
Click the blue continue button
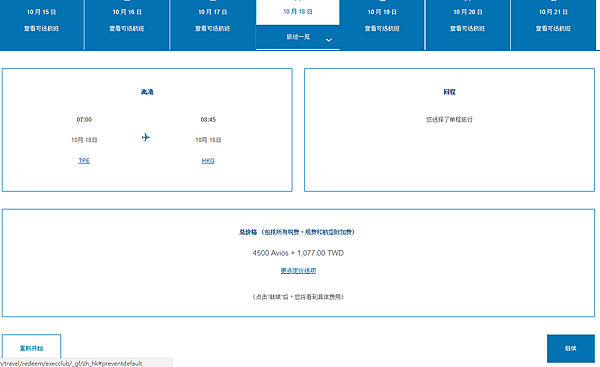point(571,348)
